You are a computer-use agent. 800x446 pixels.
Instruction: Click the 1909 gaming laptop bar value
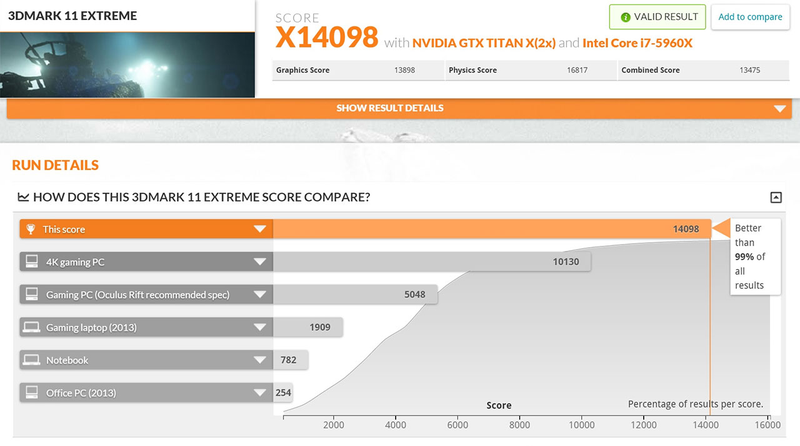click(320, 327)
